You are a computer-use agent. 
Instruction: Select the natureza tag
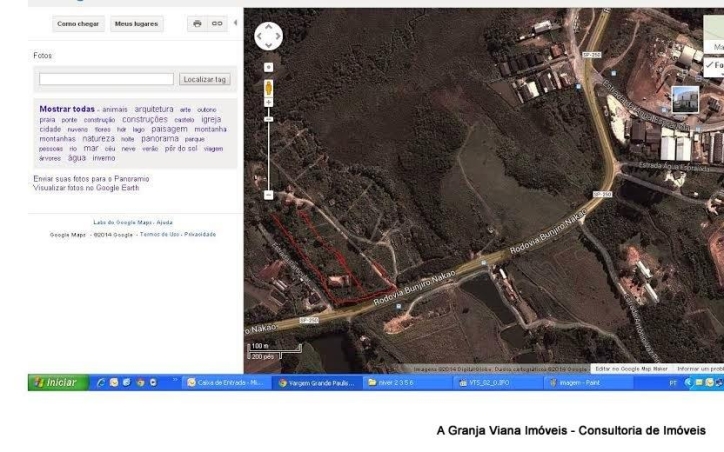pos(98,139)
